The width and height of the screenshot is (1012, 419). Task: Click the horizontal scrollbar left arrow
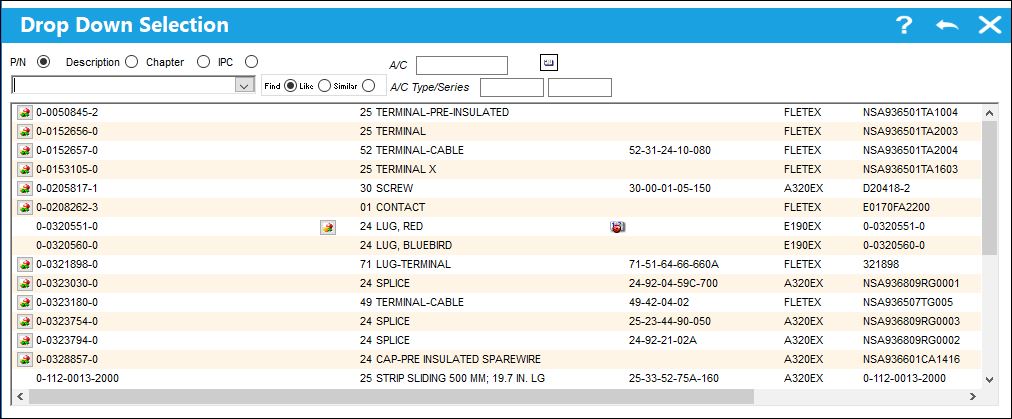(21, 396)
